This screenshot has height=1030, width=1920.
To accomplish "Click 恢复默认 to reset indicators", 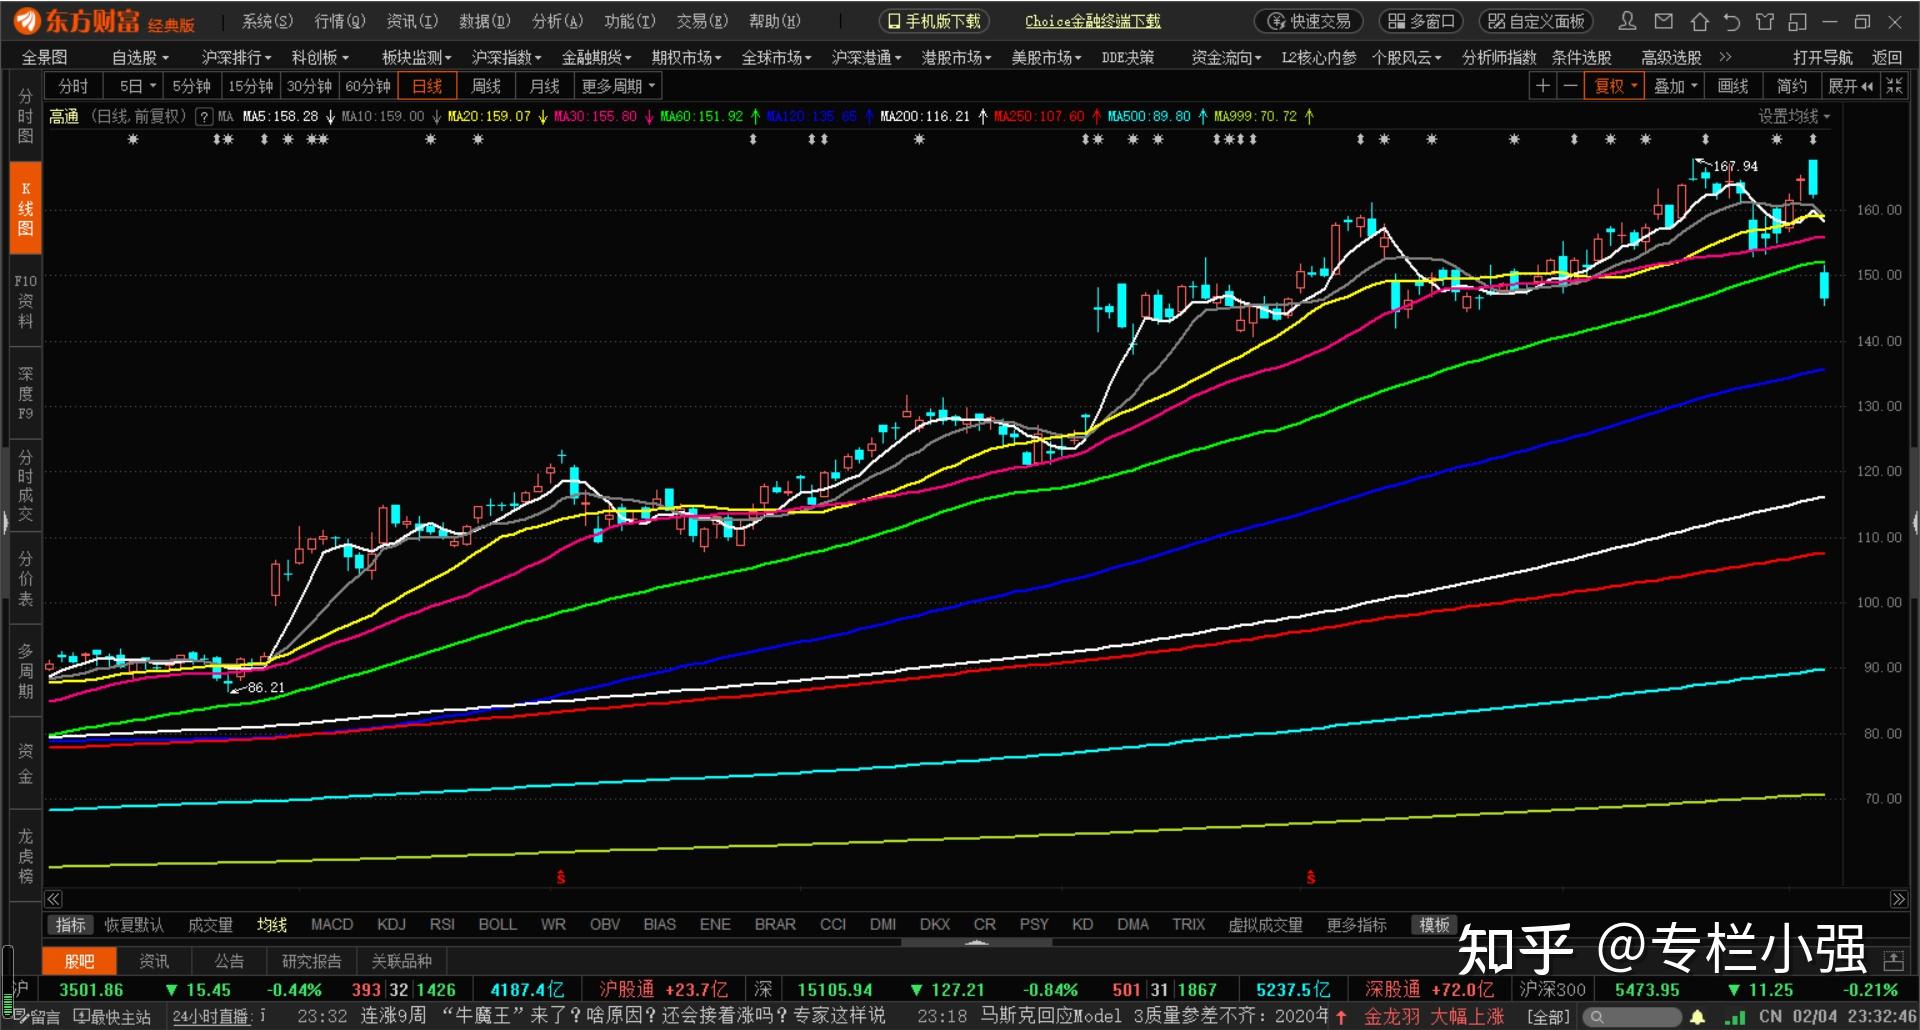I will point(134,925).
